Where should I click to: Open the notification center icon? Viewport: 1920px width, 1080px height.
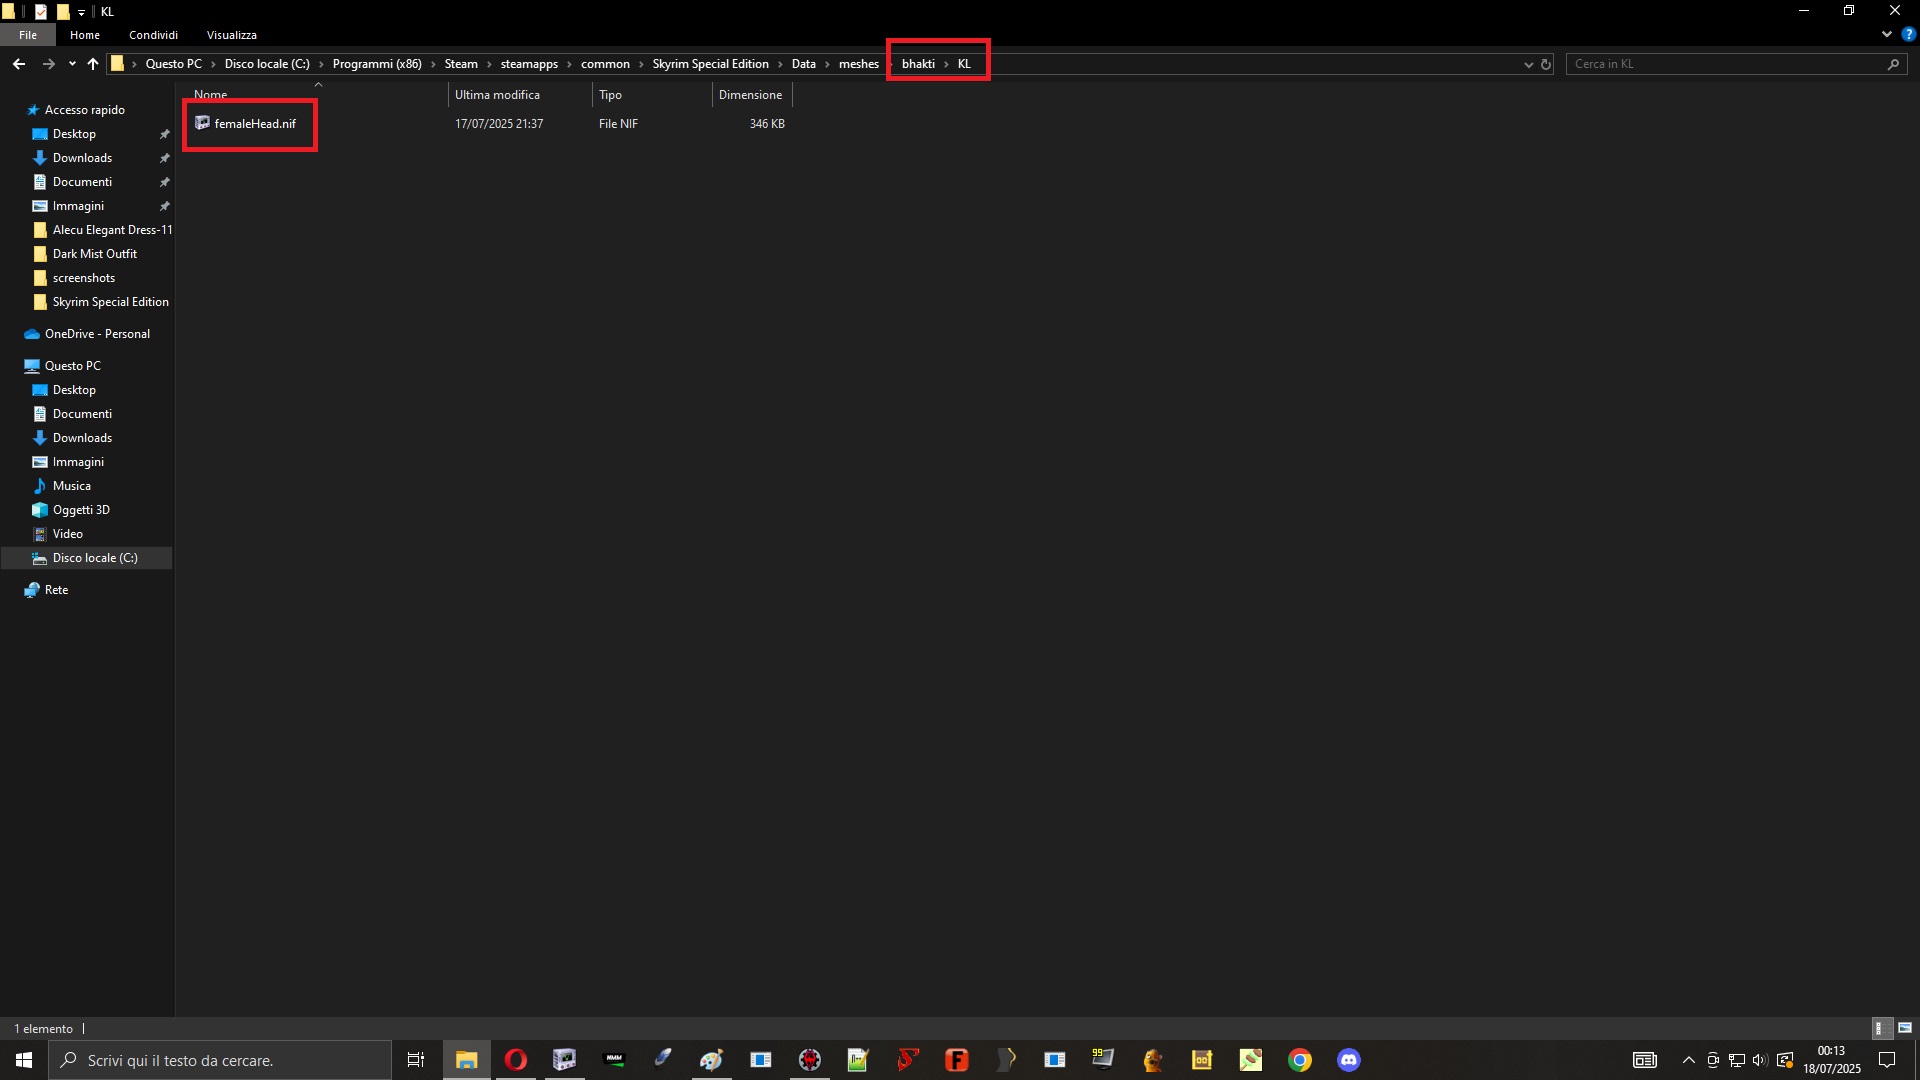1887,1060
